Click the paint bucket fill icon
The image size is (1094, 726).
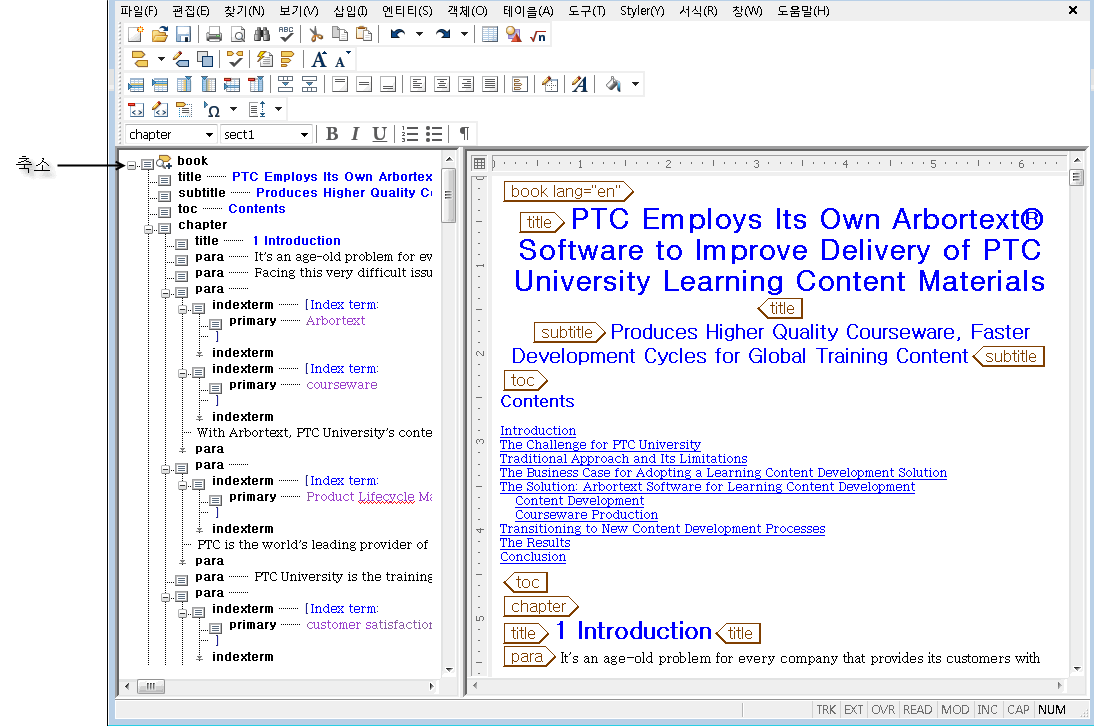coord(613,84)
